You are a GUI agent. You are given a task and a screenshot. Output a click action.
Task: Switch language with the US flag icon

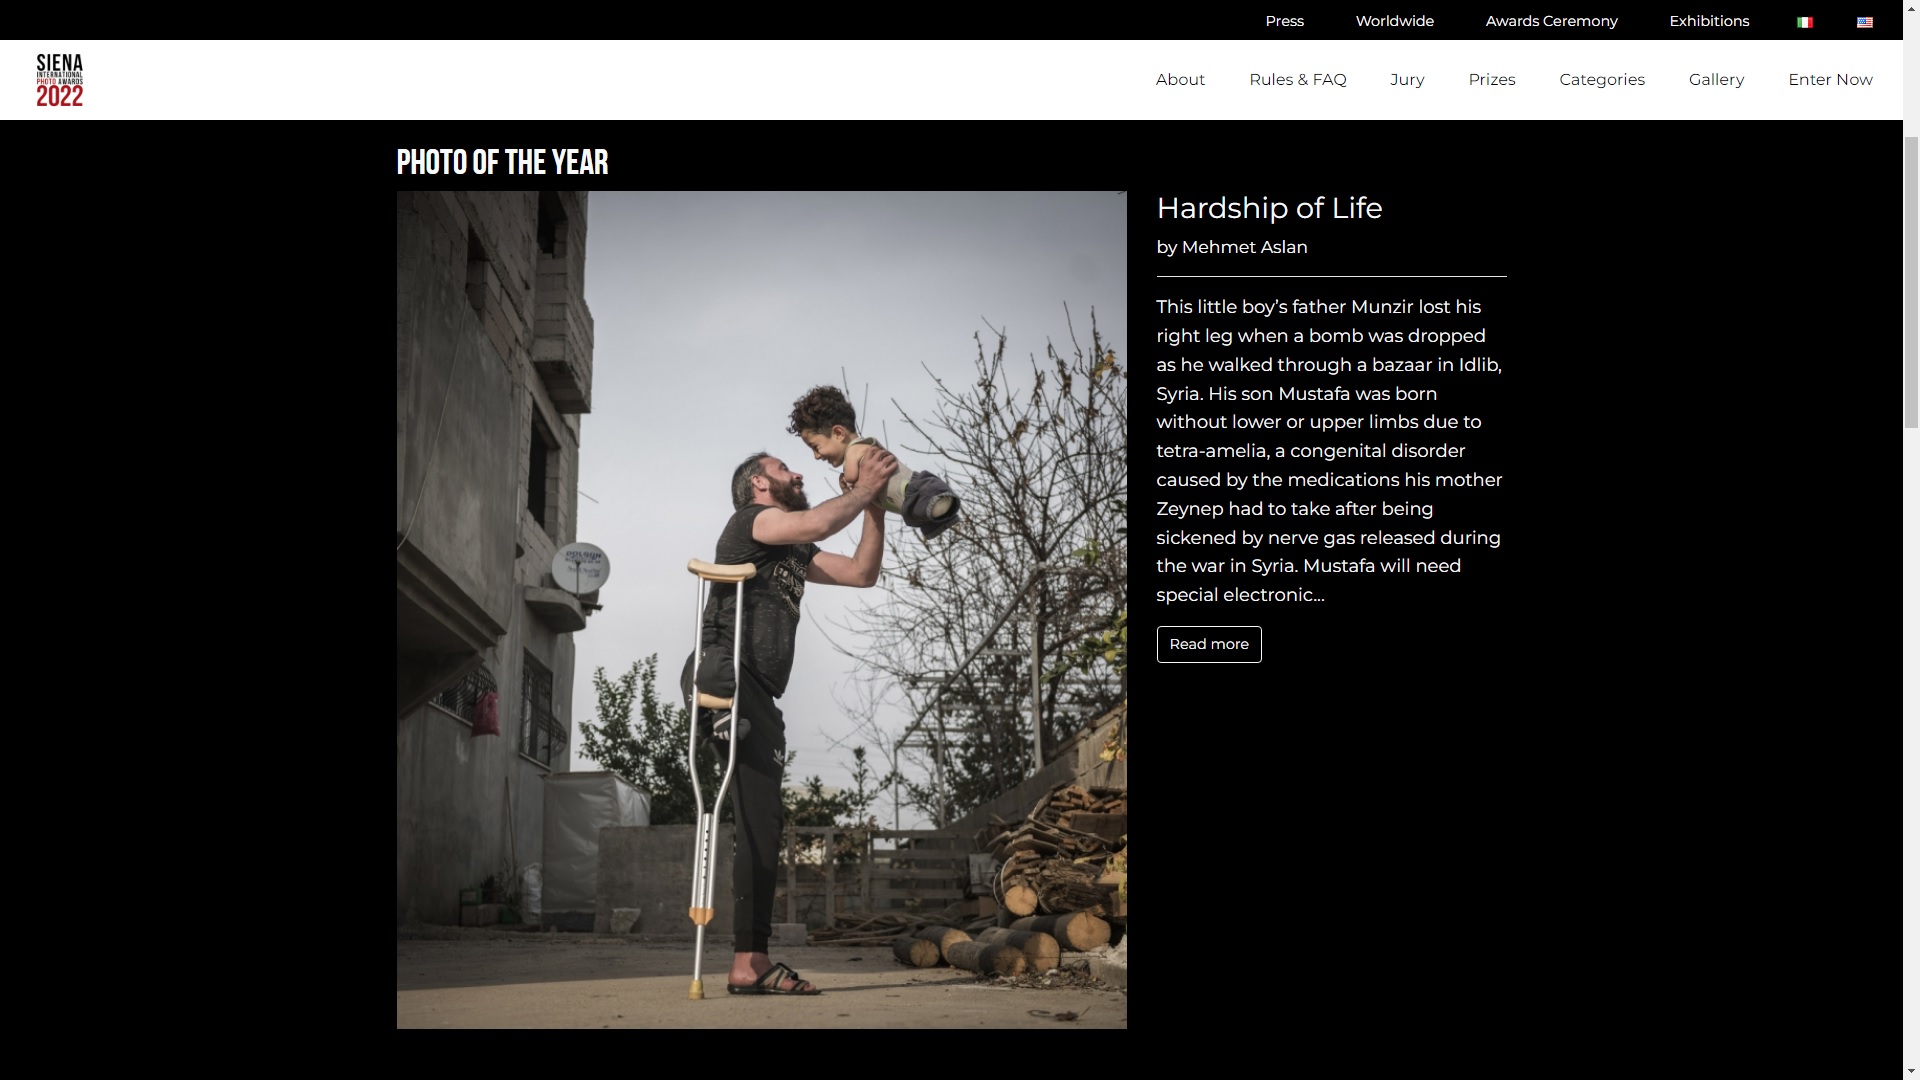pos(1865,22)
